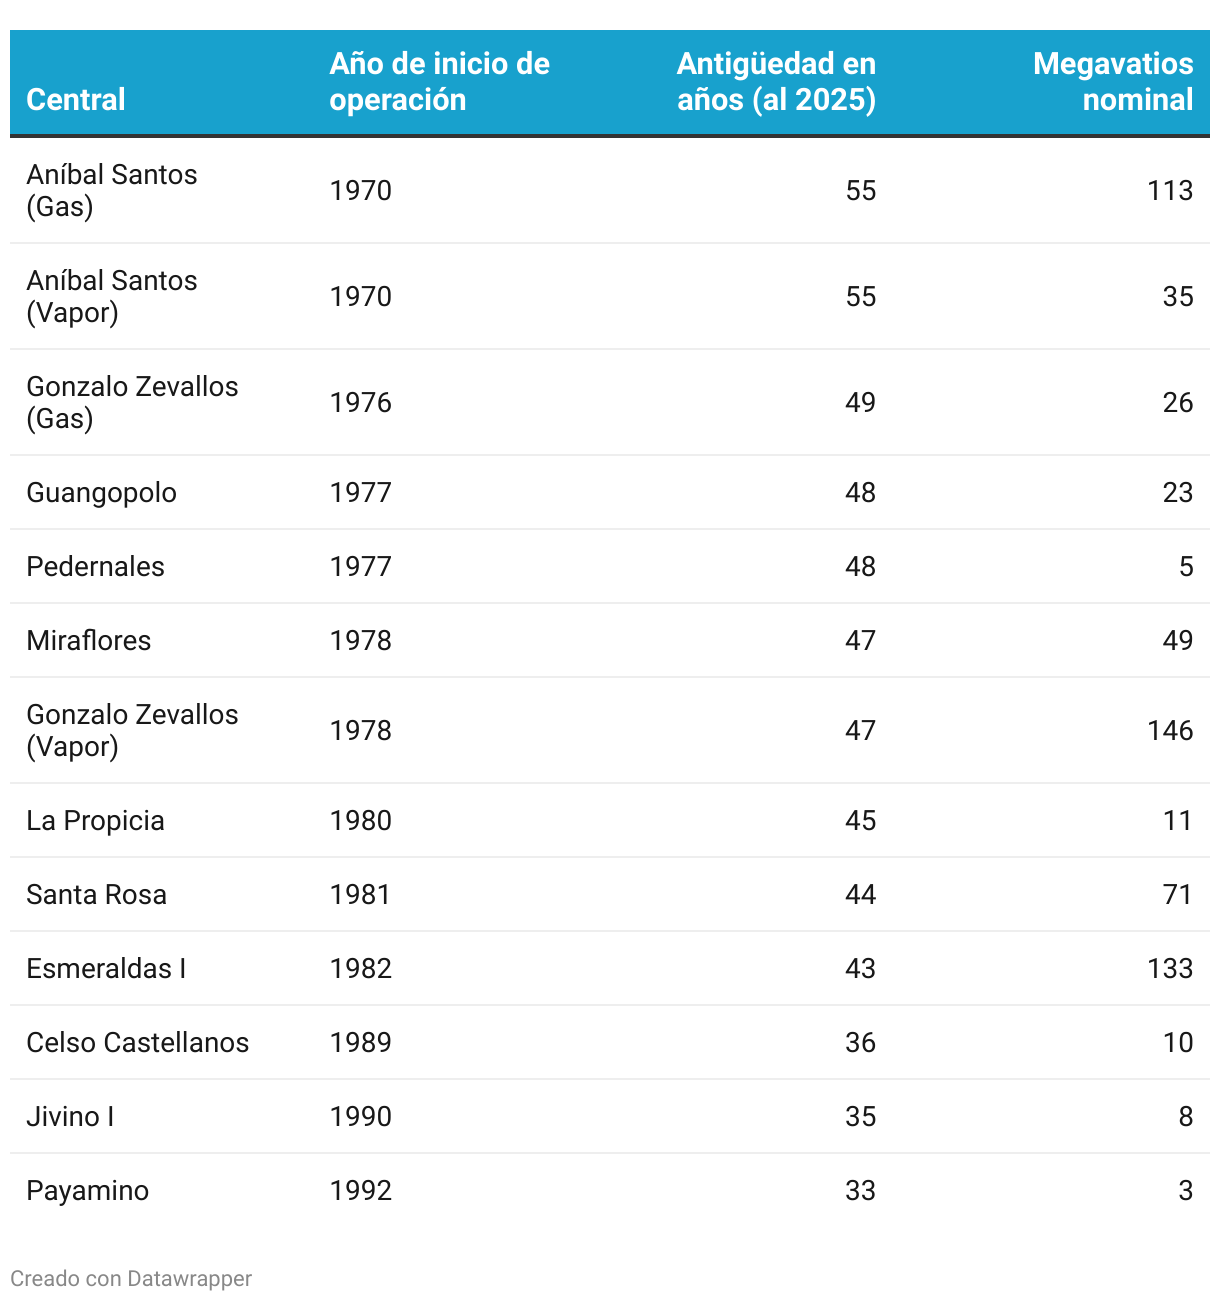
Task: Click the Pedernales row label
Action: [x=95, y=566]
